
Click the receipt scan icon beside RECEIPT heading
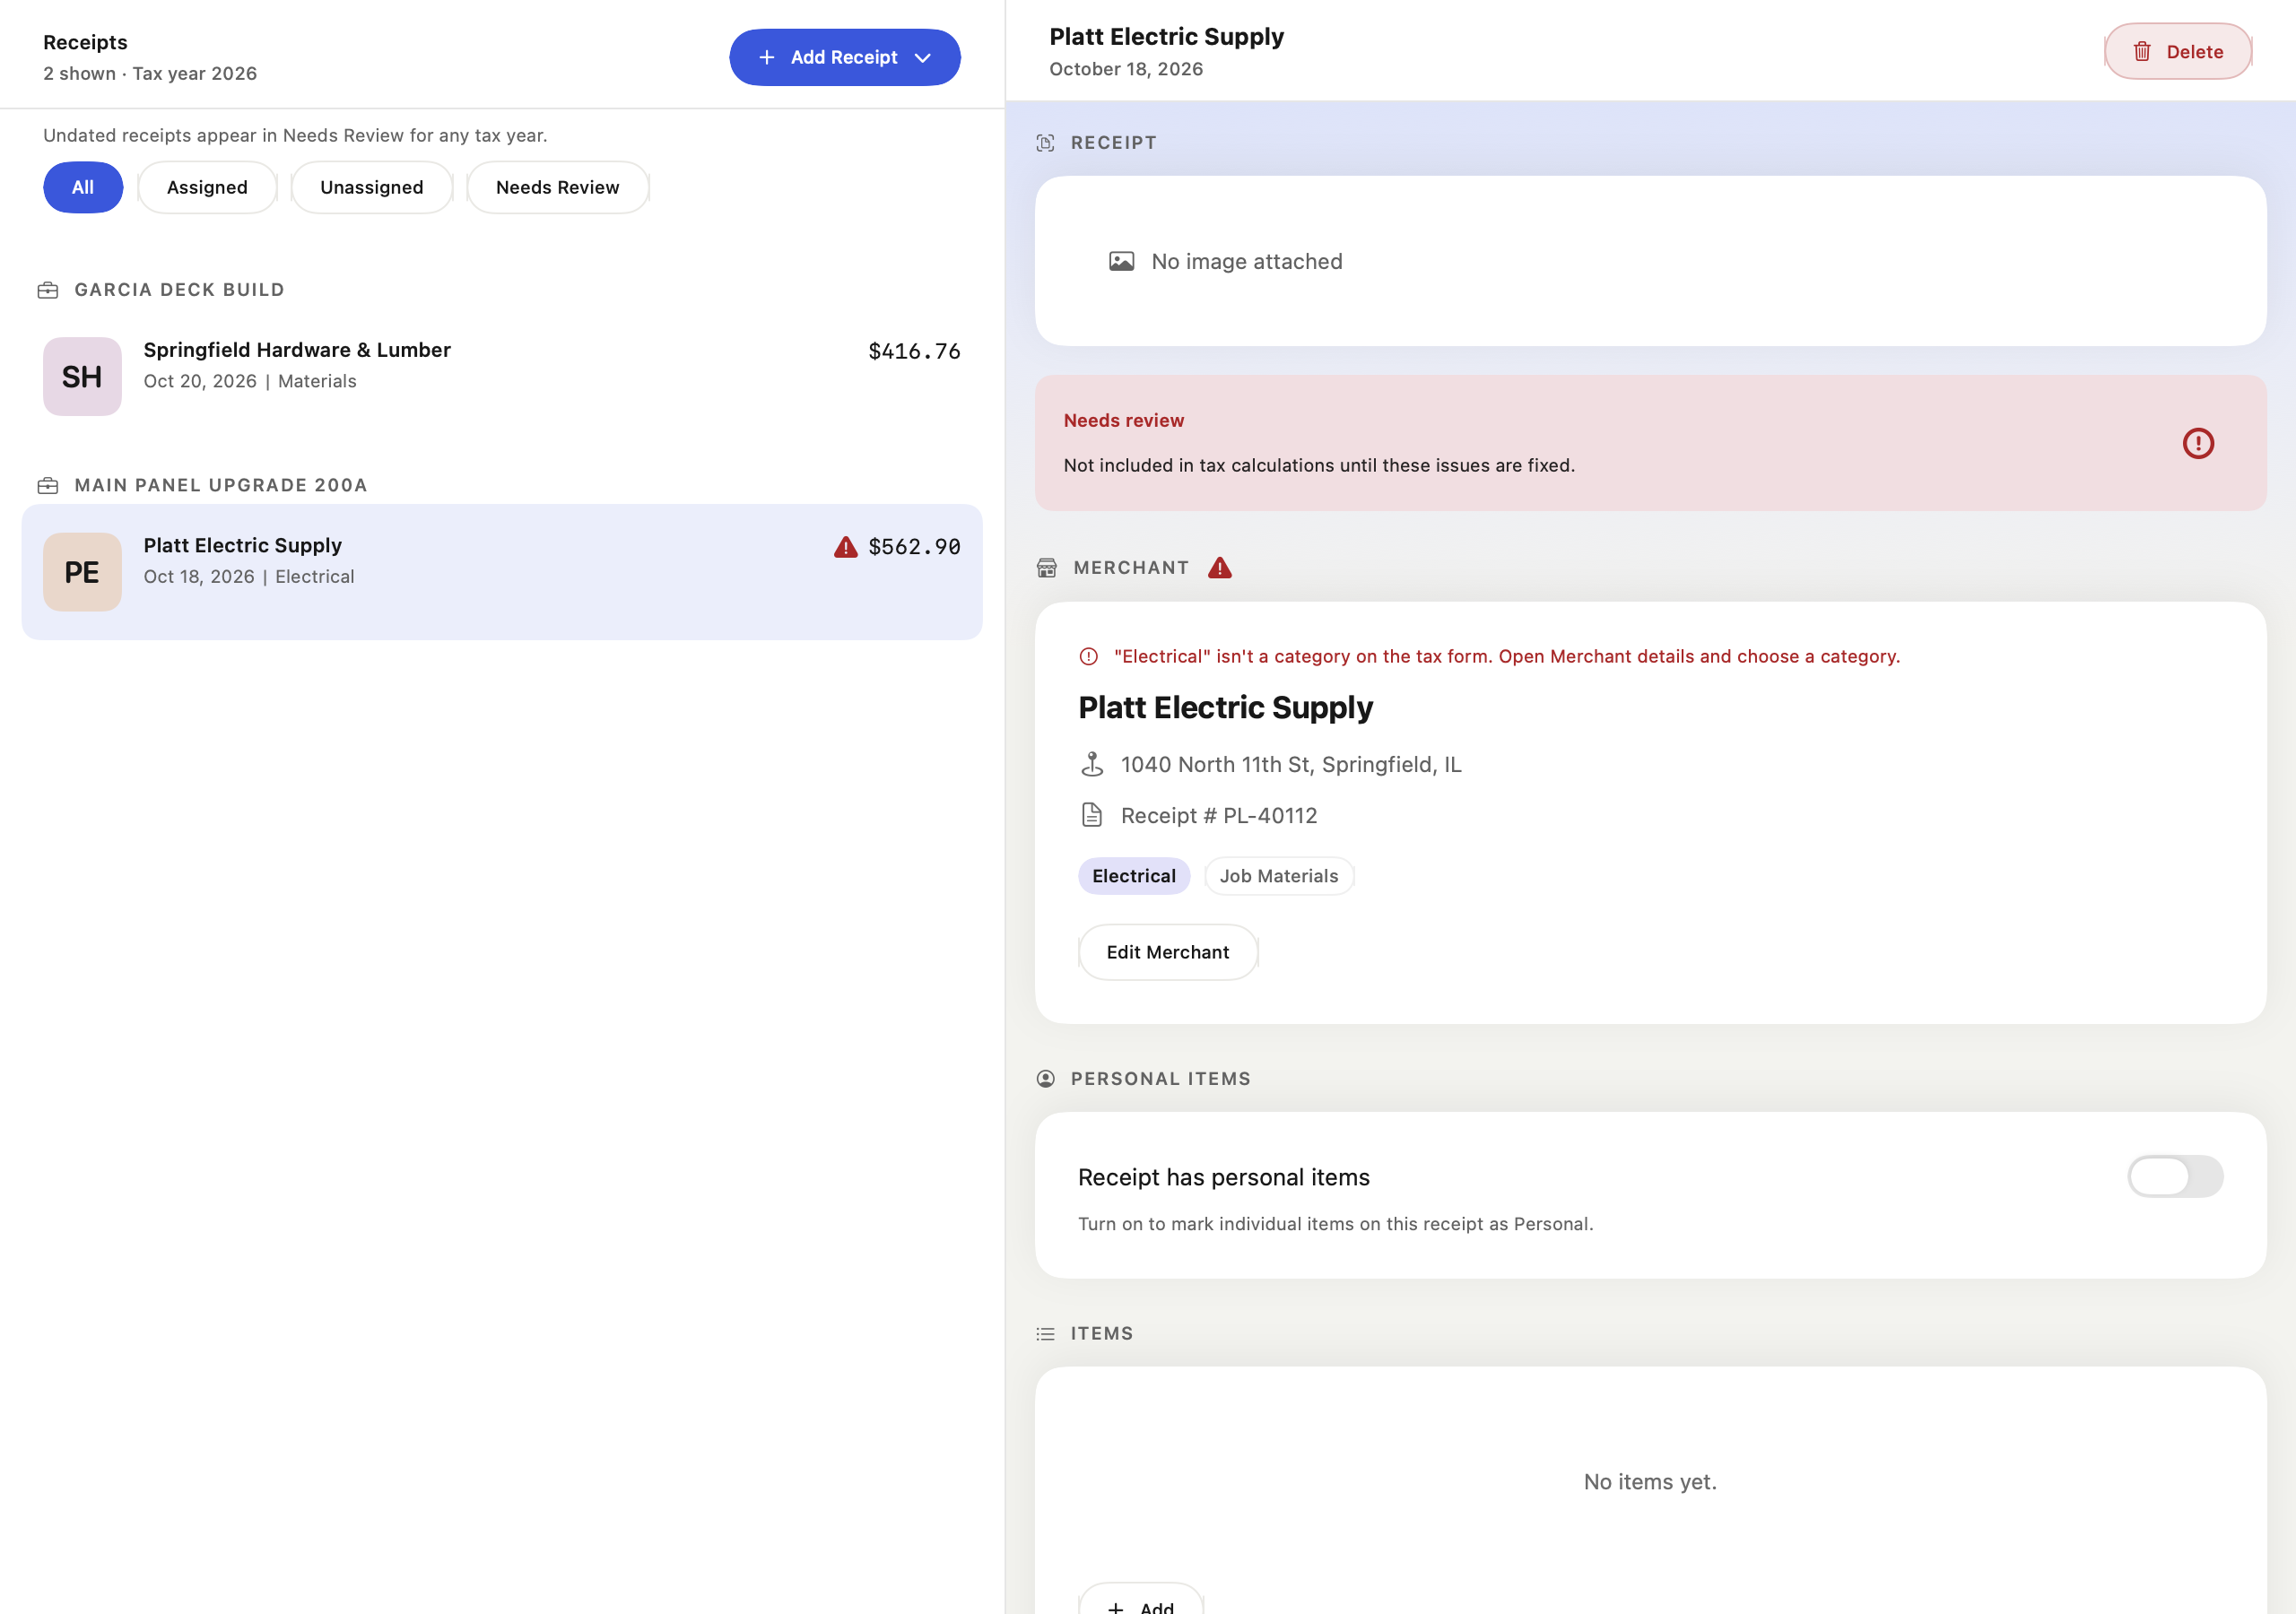tap(1045, 143)
